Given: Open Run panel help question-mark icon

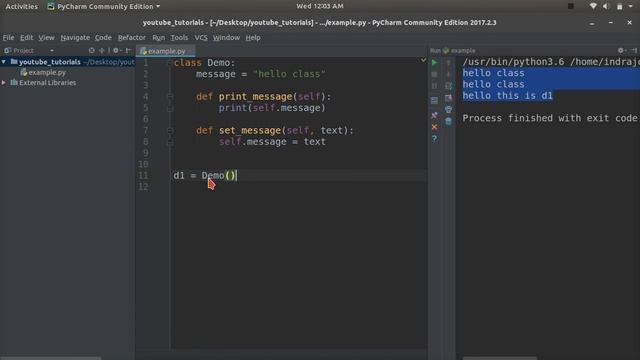Looking at the screenshot, I should pyautogui.click(x=434, y=139).
